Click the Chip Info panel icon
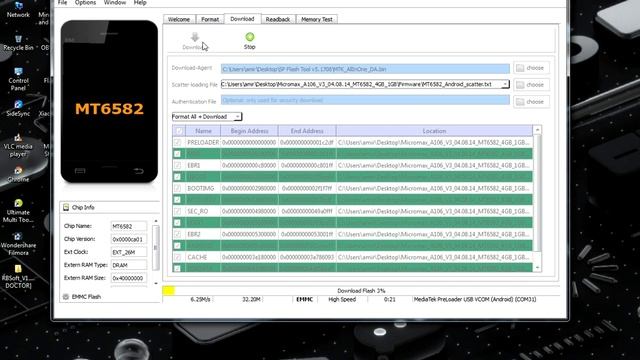Screen dimensions: 640x360 tap(66, 207)
